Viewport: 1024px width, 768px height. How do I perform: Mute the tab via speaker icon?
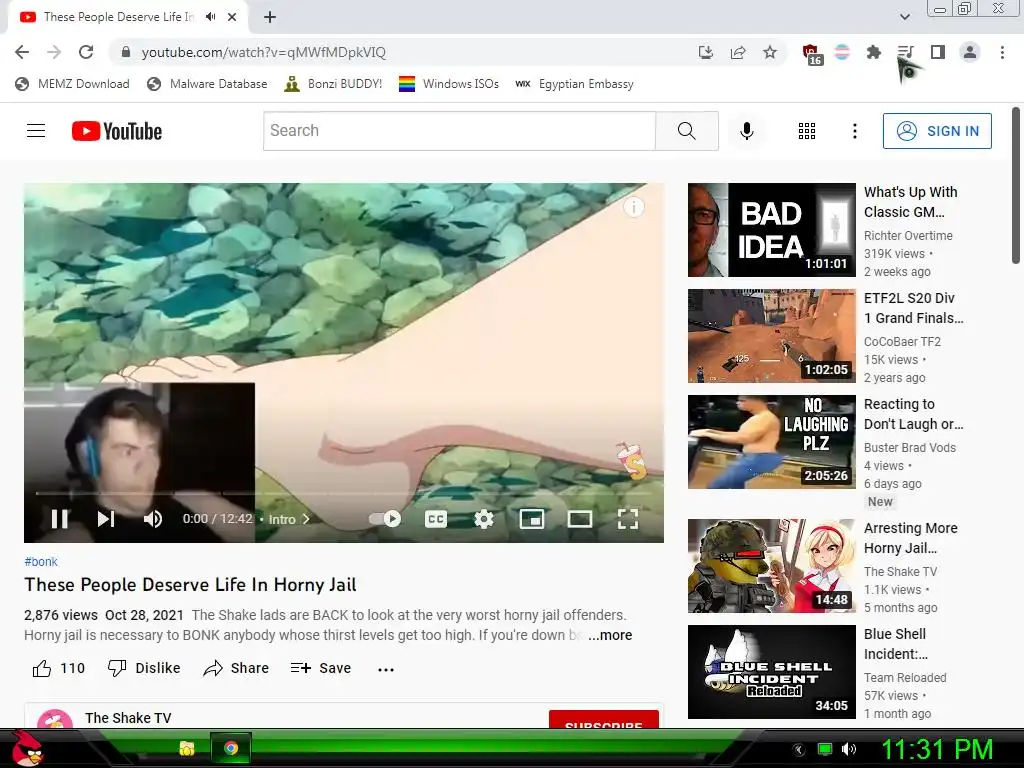pos(210,17)
